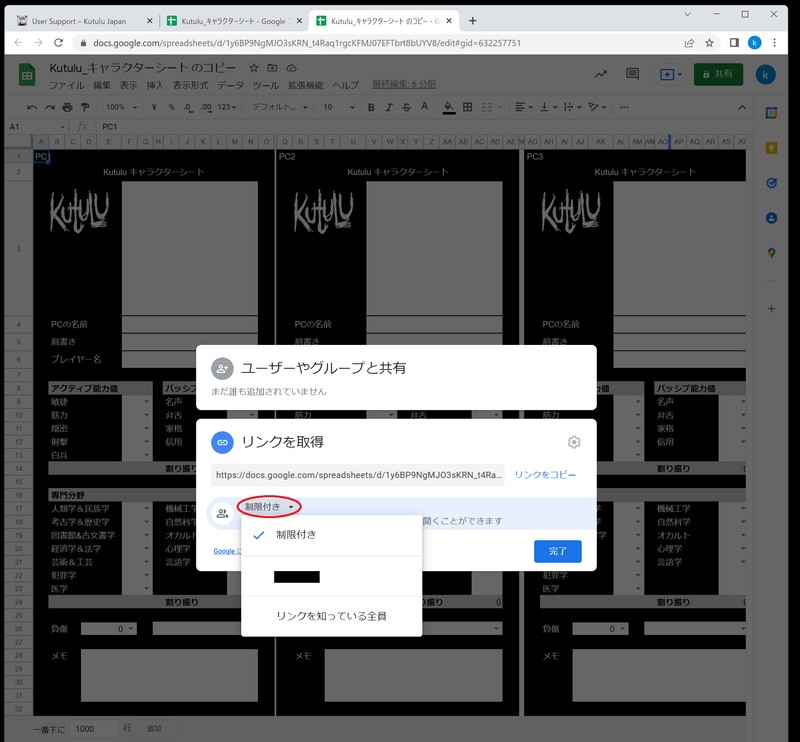The image size is (800, 742).
Task: Open the present button dropdown arrow
Action: click(680, 75)
